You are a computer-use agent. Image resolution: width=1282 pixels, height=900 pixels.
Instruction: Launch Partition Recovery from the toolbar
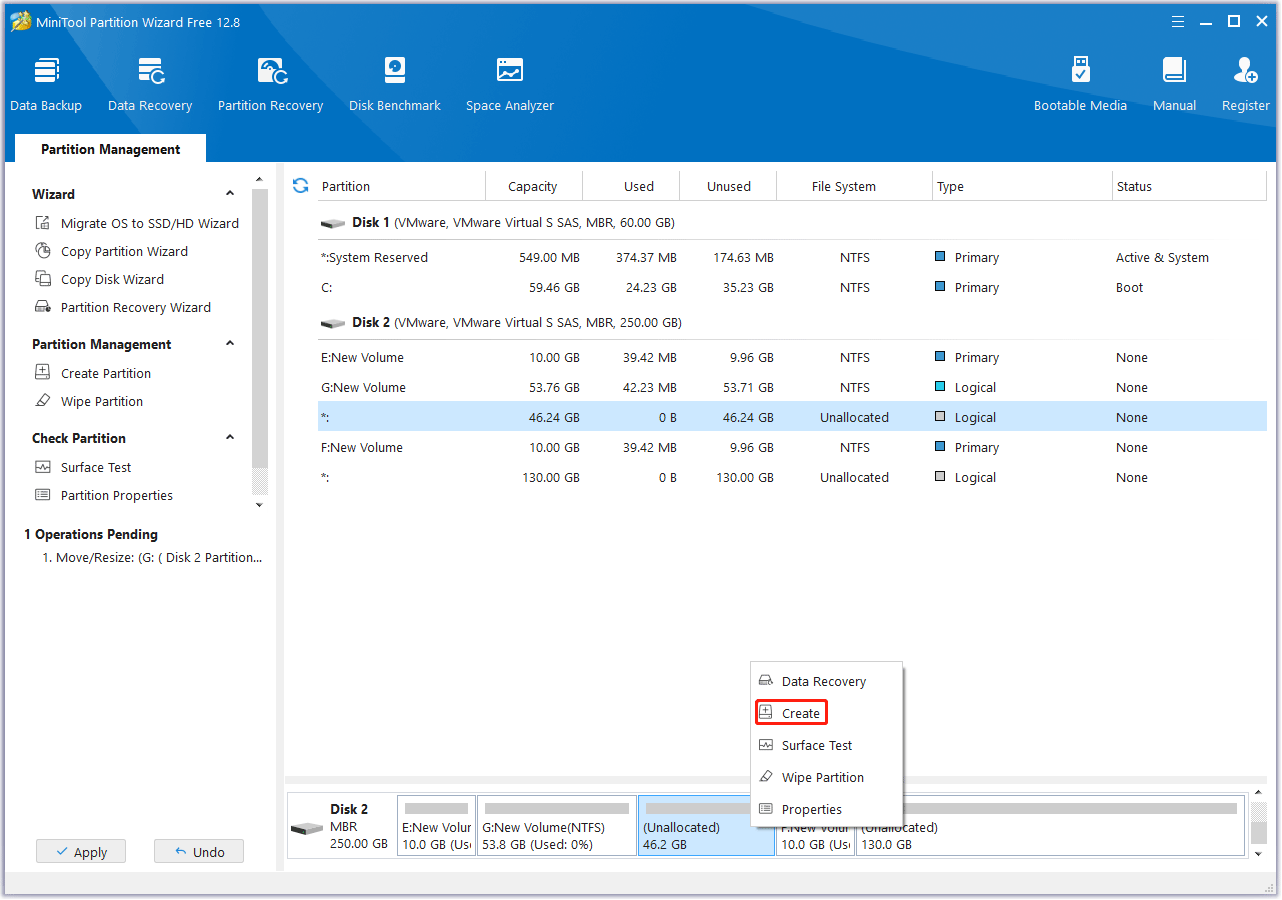click(270, 85)
